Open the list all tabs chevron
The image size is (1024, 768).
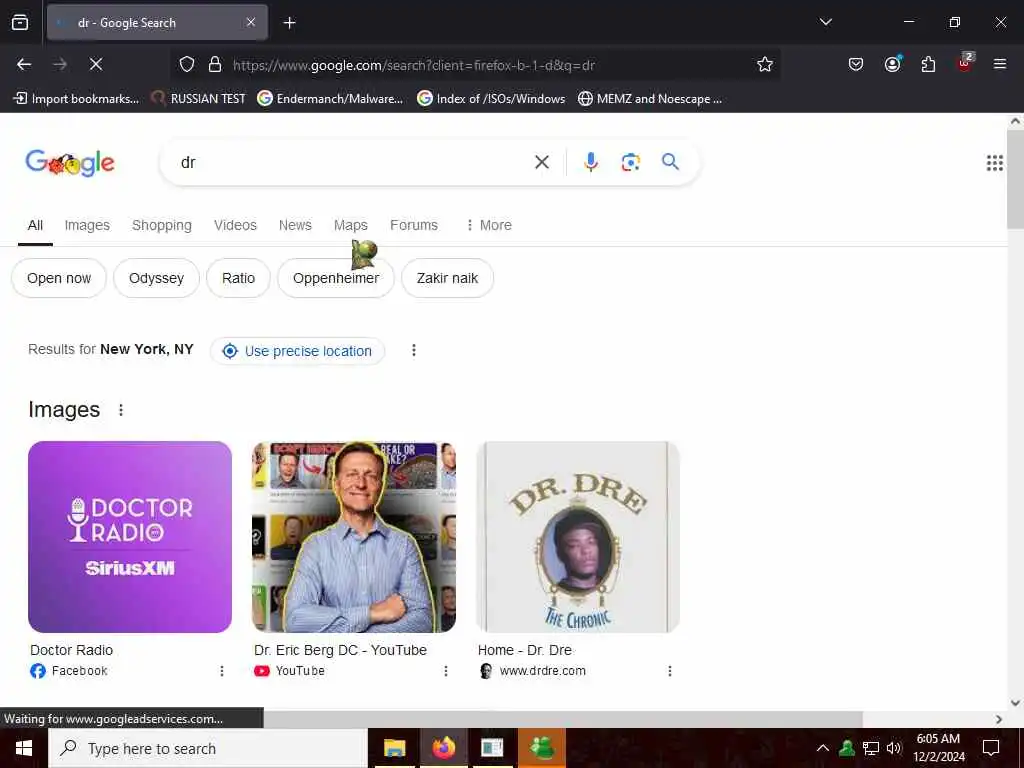click(x=825, y=22)
